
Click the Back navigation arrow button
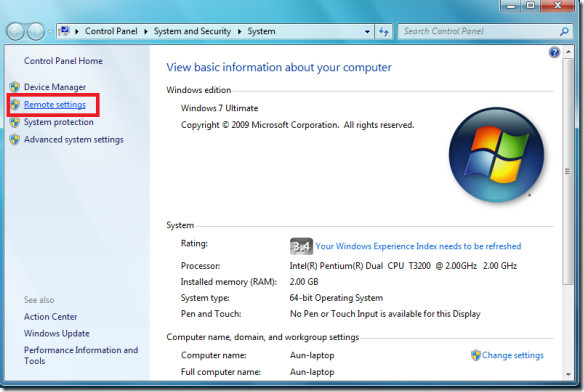click(x=16, y=32)
